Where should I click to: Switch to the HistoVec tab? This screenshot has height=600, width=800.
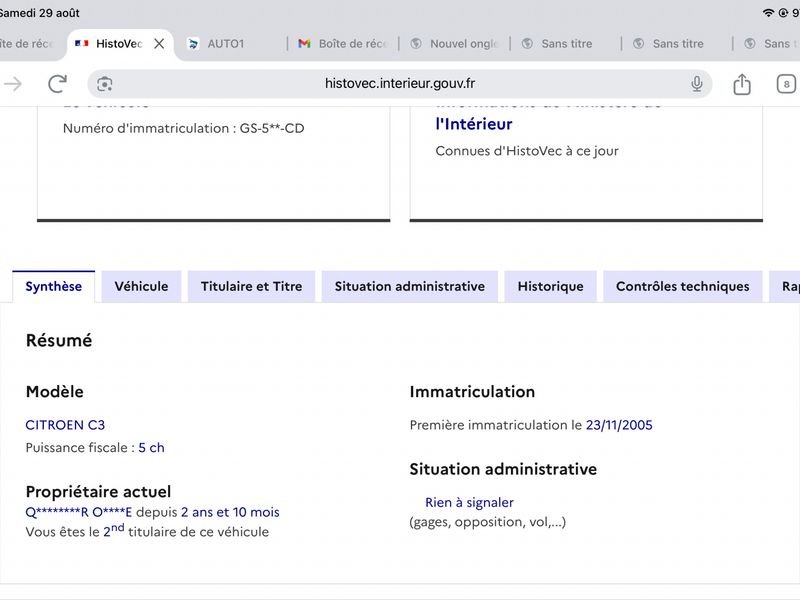click(x=119, y=44)
